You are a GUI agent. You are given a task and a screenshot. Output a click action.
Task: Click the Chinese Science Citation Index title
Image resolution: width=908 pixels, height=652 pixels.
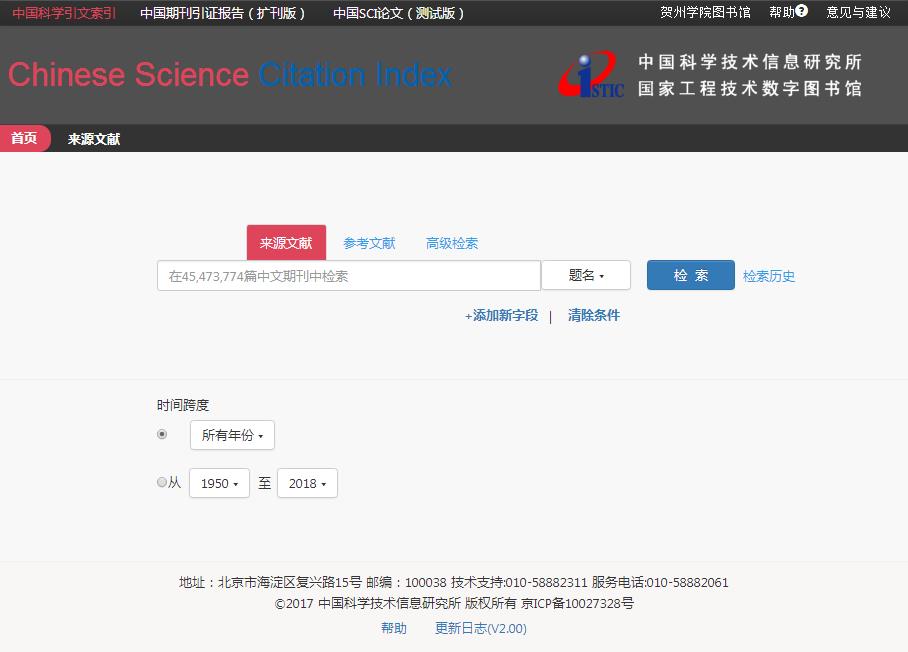[x=230, y=75]
